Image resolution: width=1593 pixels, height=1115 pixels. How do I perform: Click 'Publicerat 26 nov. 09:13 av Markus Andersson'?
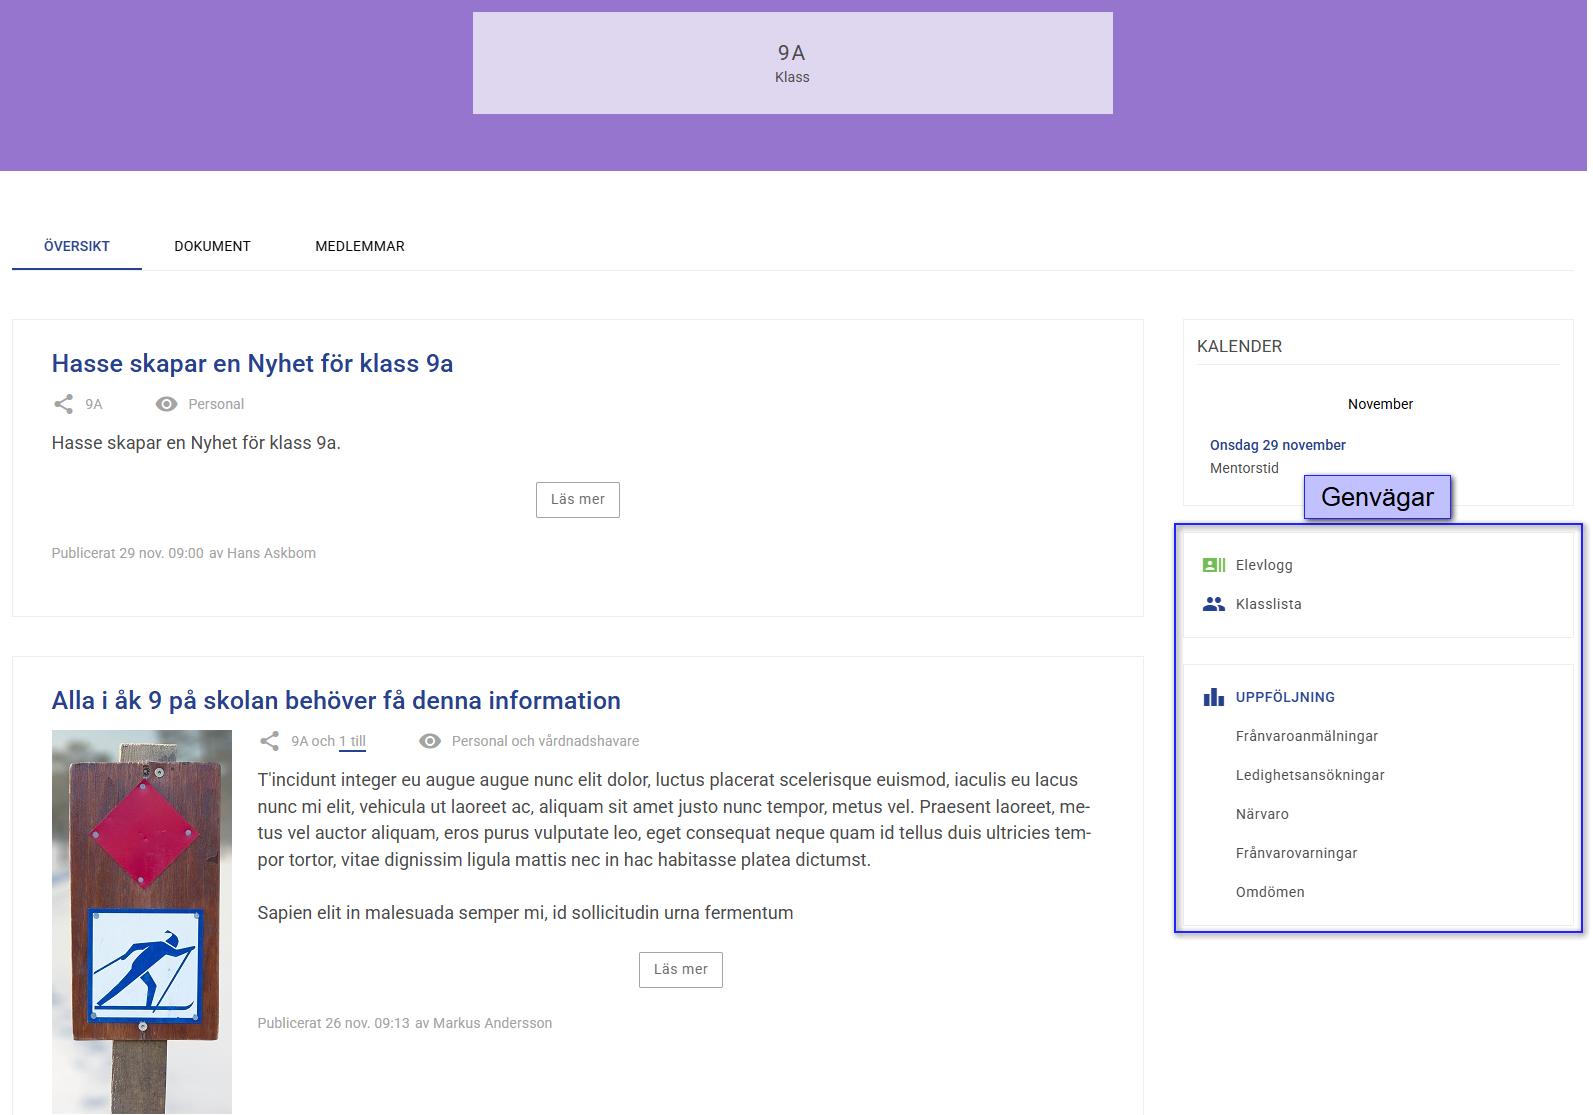coord(405,1023)
